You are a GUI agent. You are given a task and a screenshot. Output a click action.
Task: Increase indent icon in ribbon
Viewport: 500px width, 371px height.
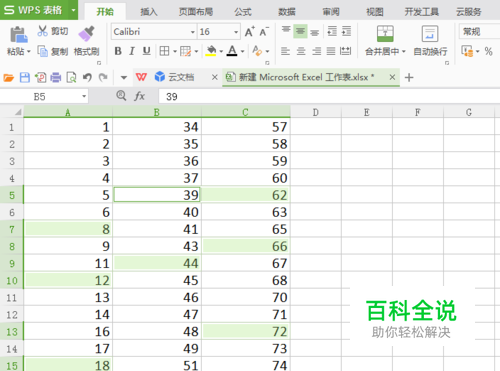coord(346,32)
